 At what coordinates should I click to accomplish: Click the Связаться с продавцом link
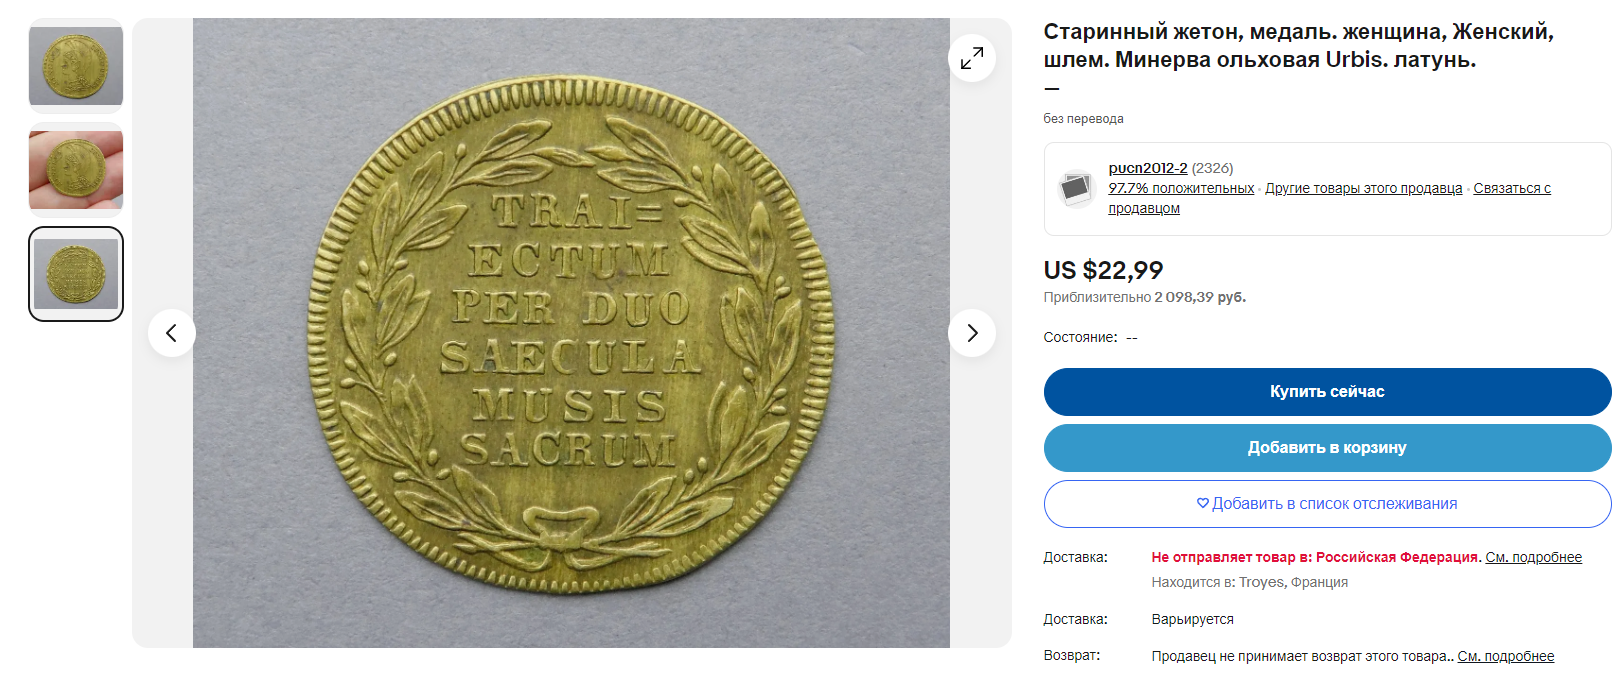click(x=1329, y=198)
